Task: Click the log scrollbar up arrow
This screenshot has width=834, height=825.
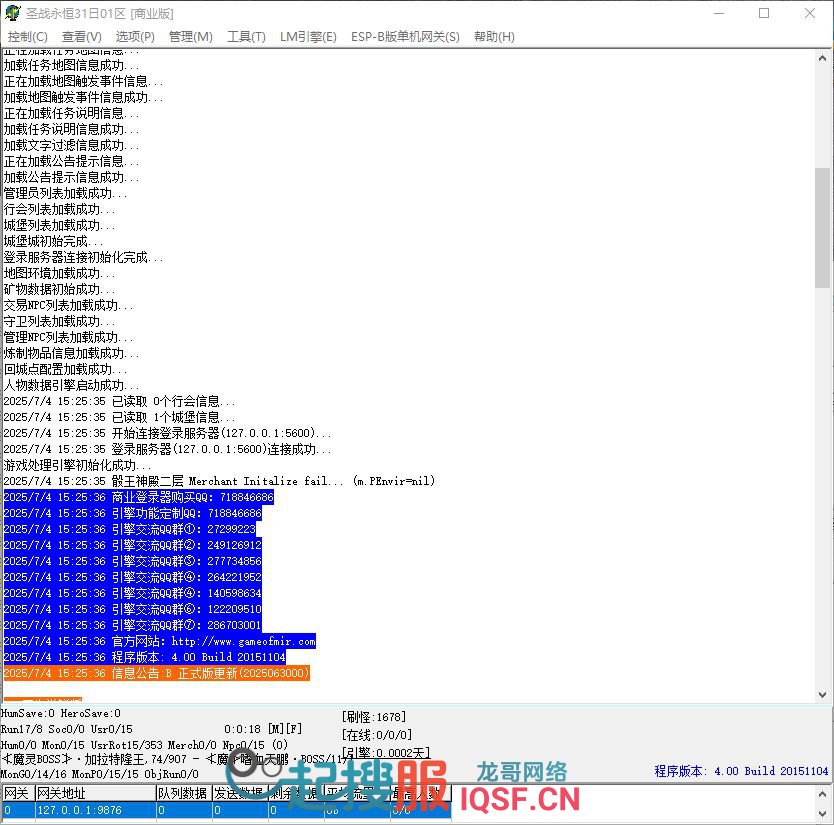Action: point(823,56)
